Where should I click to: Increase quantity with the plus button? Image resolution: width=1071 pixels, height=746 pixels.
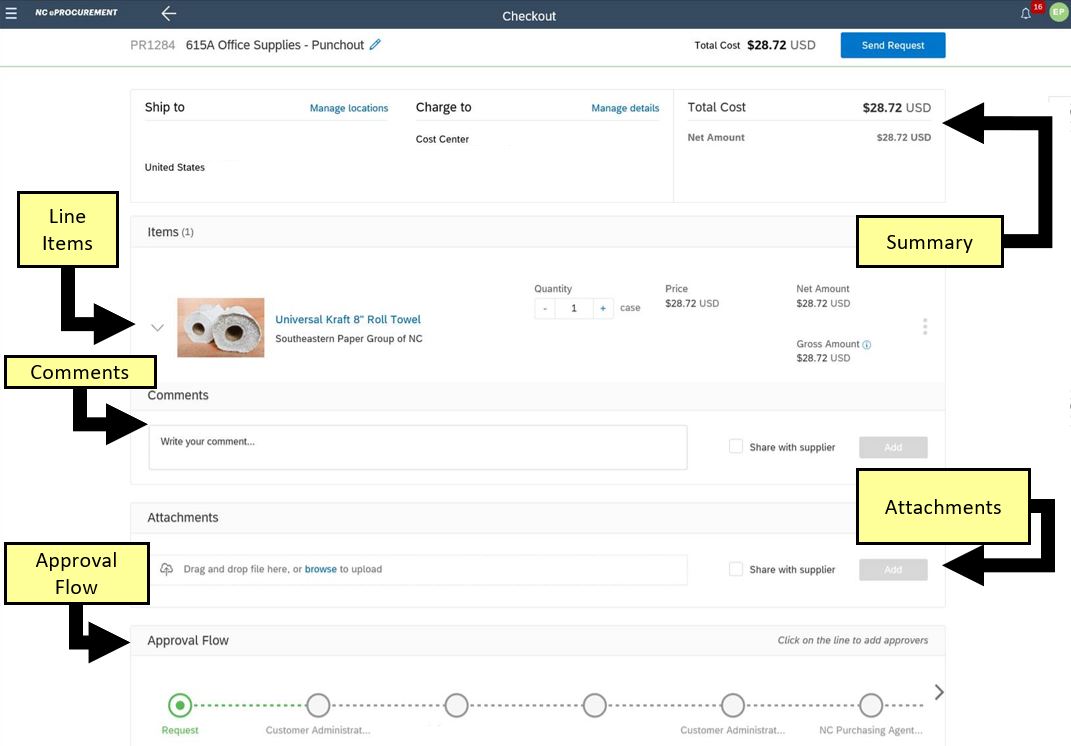[603, 308]
